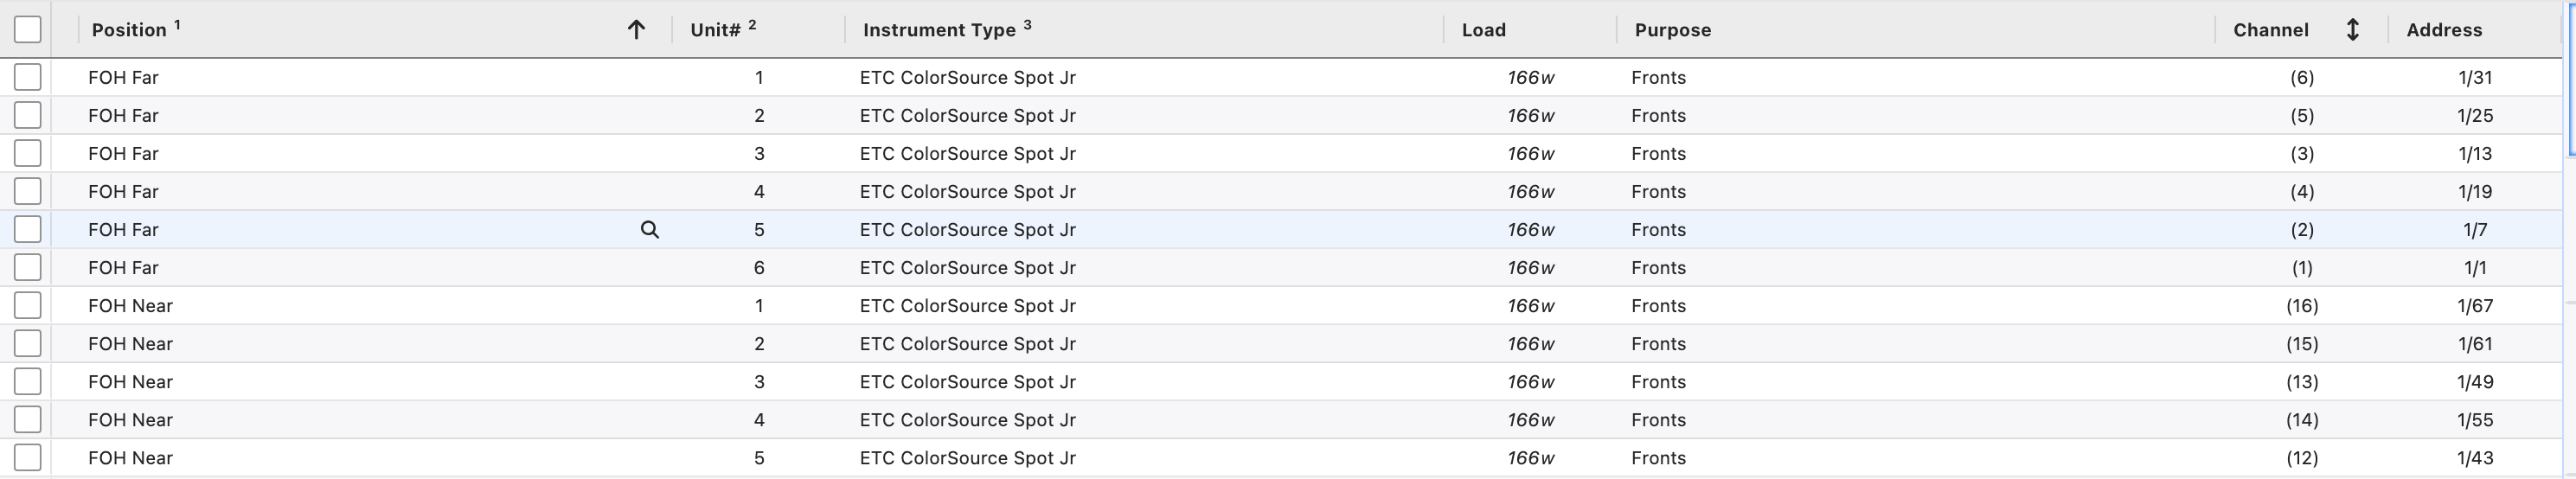
Task: Check the box for FOH Far unit 1
Action: [28, 77]
